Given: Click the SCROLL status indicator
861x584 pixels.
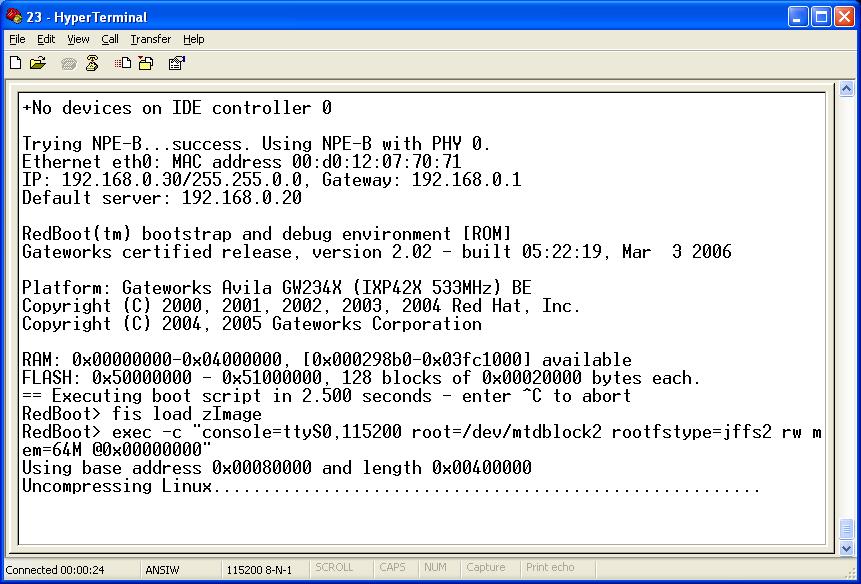Looking at the screenshot, I should 334,568.
